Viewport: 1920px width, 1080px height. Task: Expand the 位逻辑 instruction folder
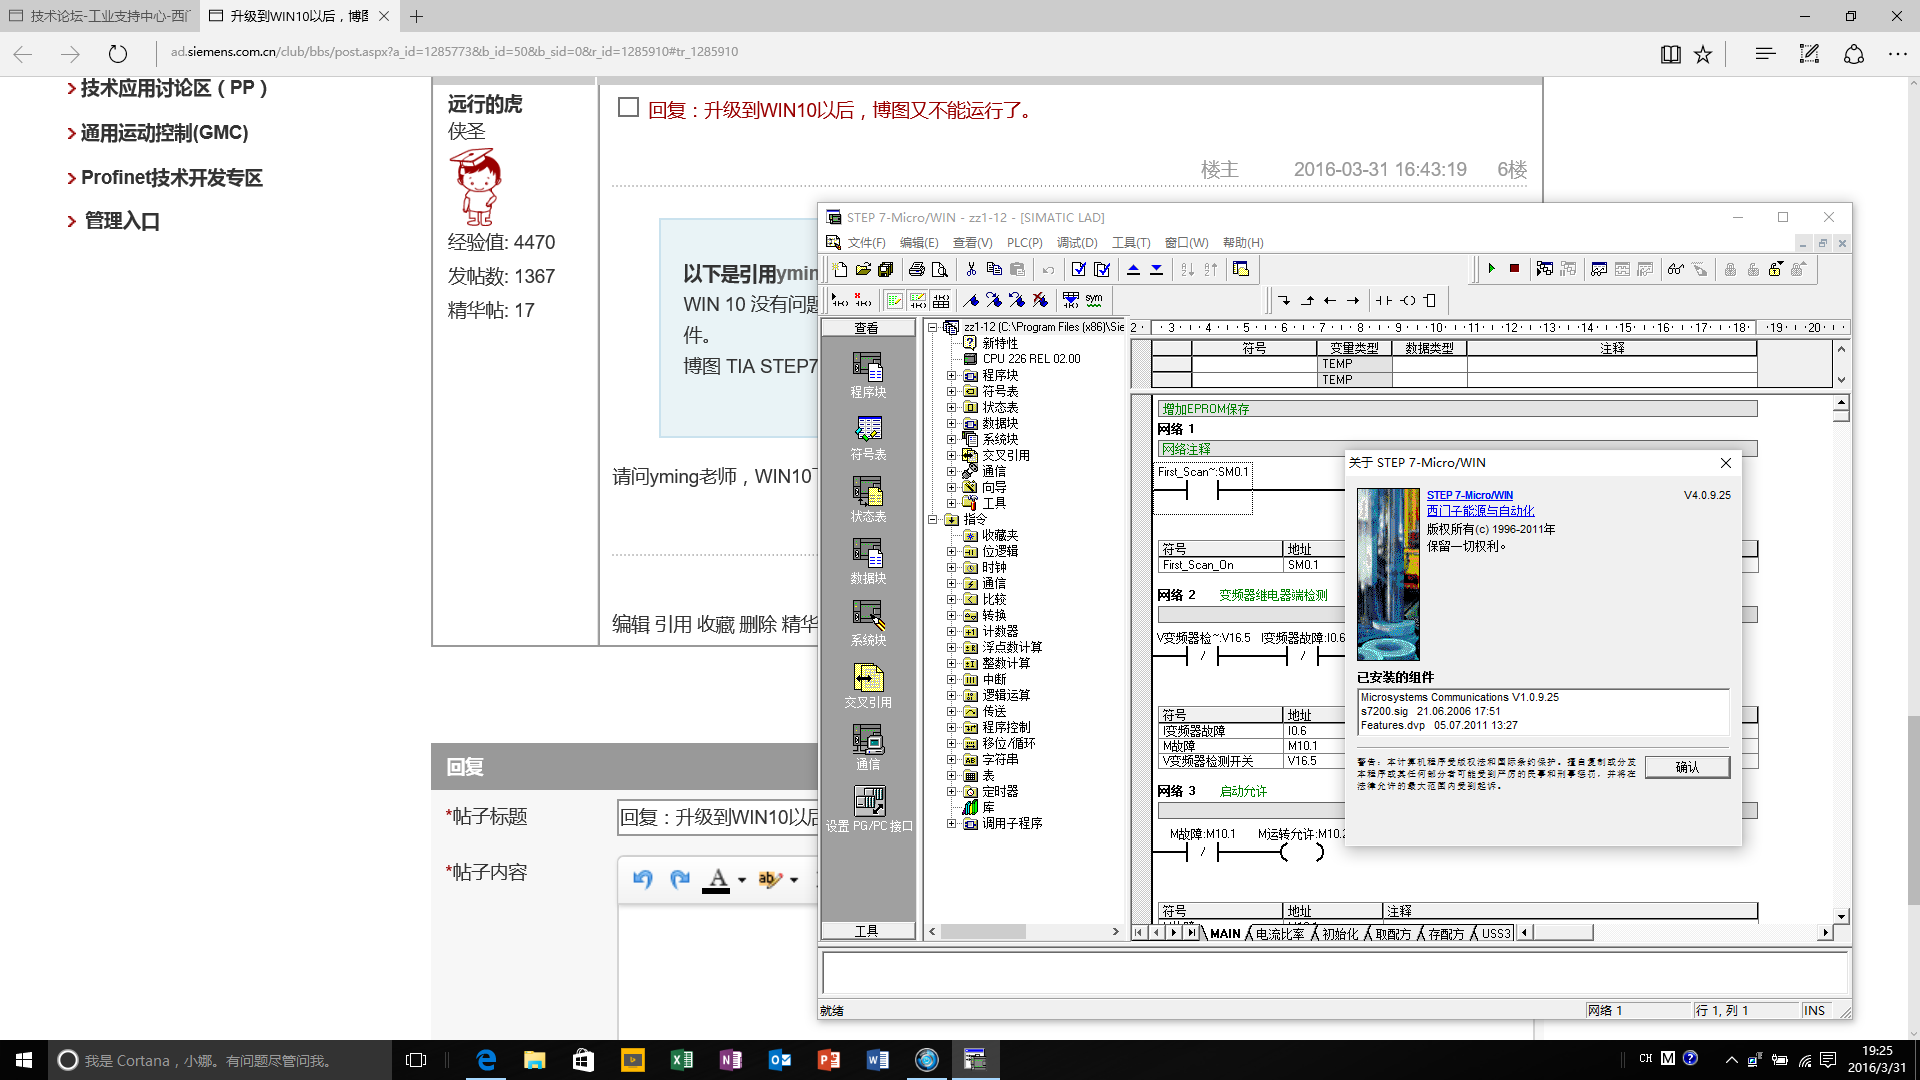tap(951, 552)
